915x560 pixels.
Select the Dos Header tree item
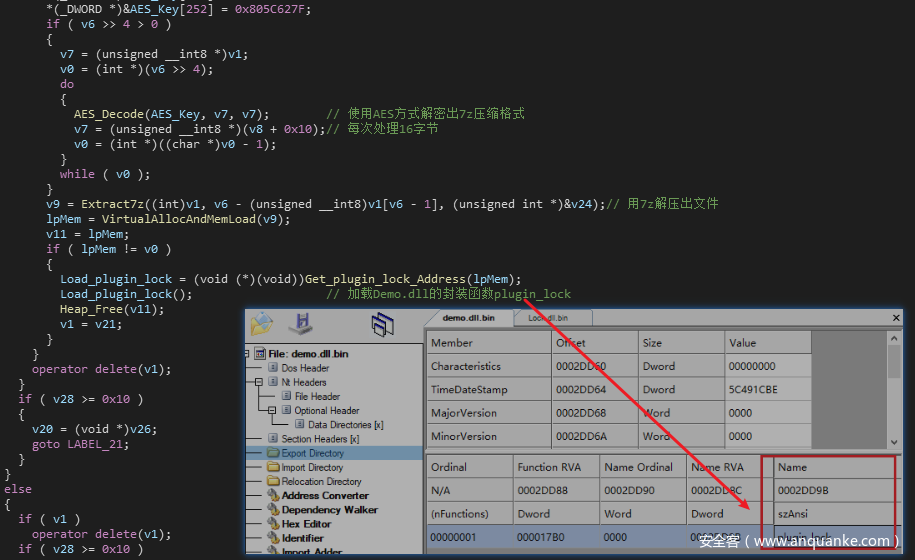click(304, 368)
